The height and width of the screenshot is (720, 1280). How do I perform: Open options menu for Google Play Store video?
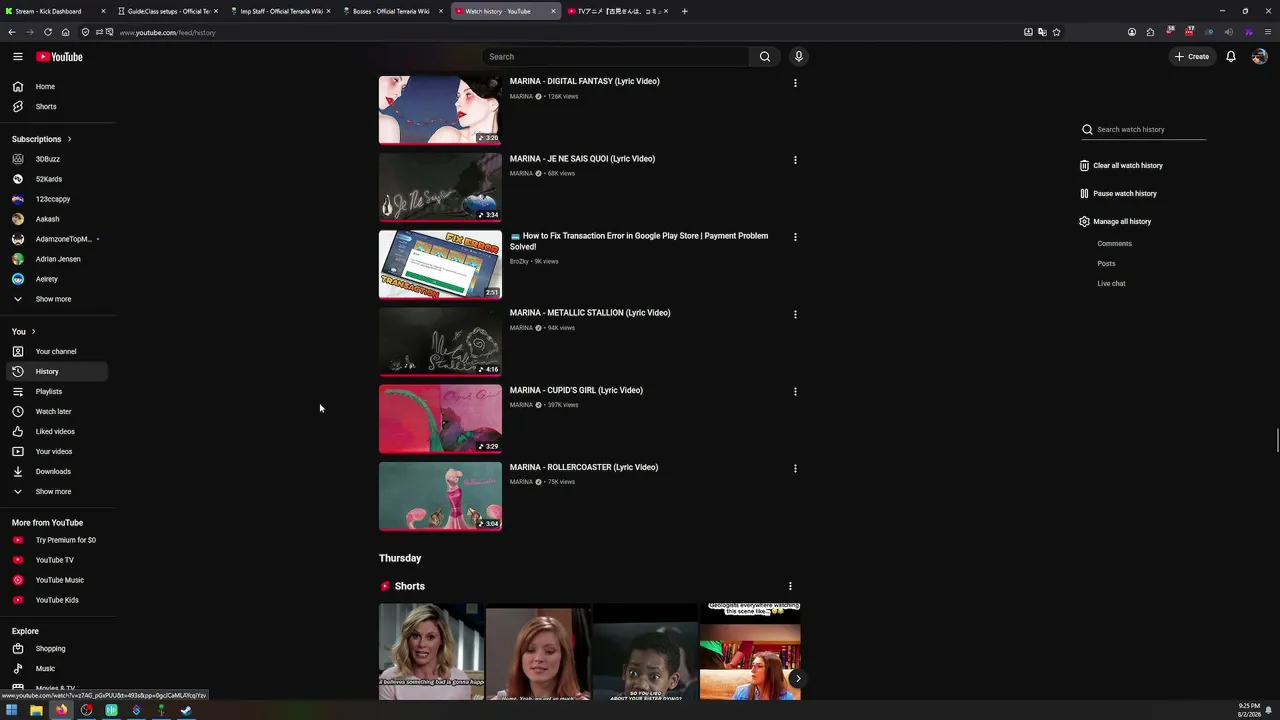(x=795, y=237)
